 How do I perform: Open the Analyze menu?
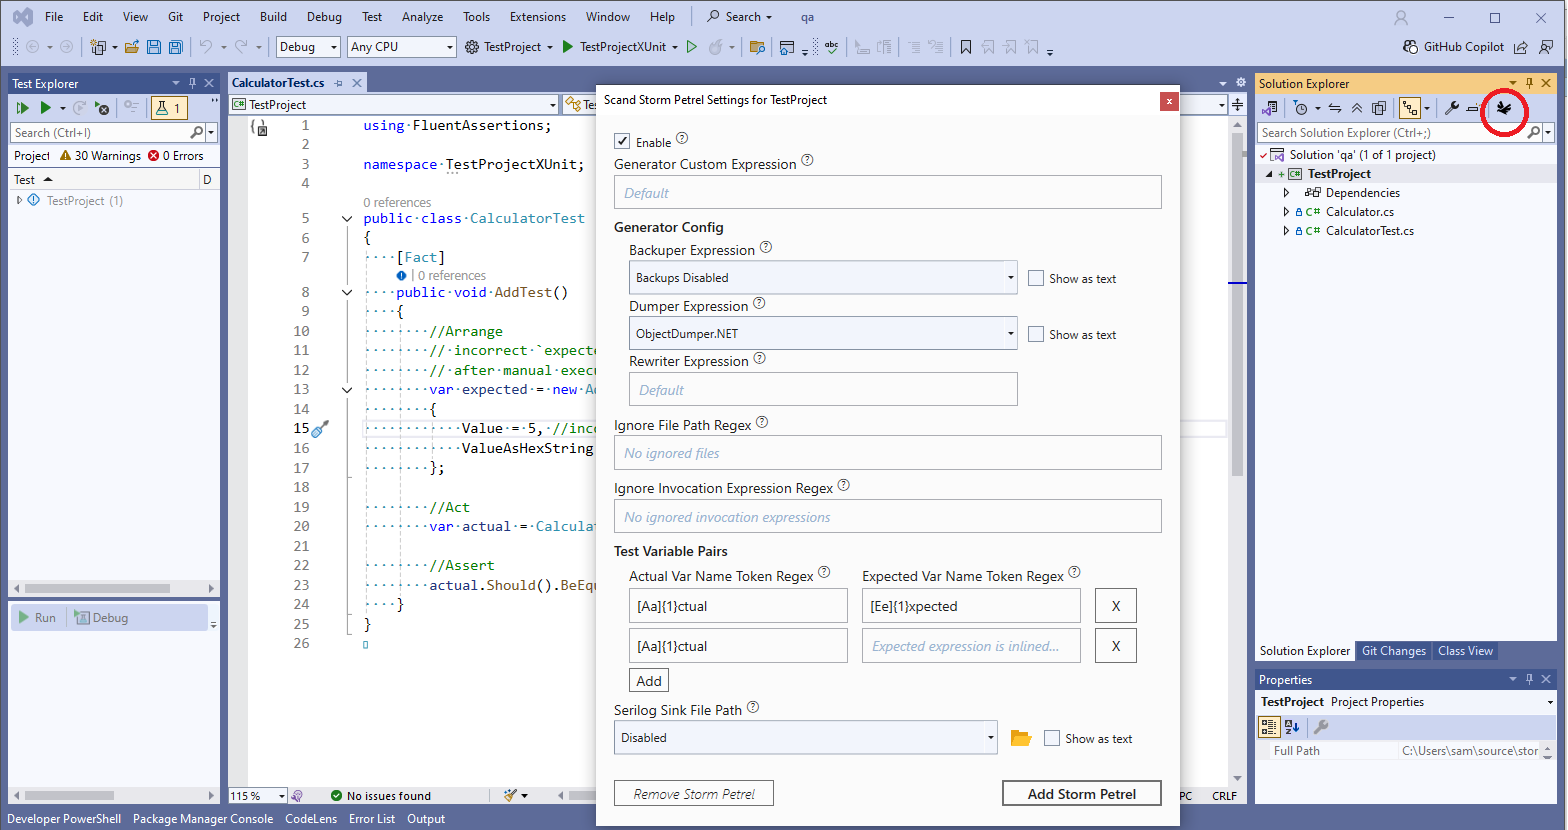click(x=423, y=17)
